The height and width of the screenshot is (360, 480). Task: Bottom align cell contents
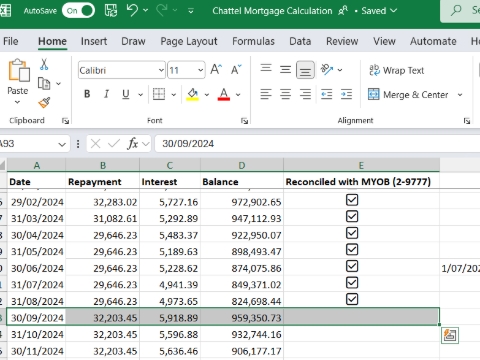305,70
